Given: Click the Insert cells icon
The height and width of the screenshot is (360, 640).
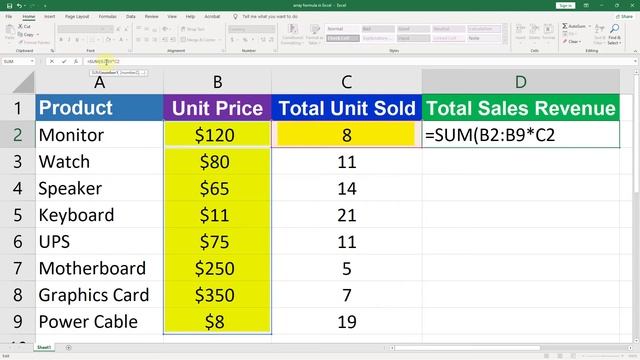Looking at the screenshot, I should (x=520, y=29).
